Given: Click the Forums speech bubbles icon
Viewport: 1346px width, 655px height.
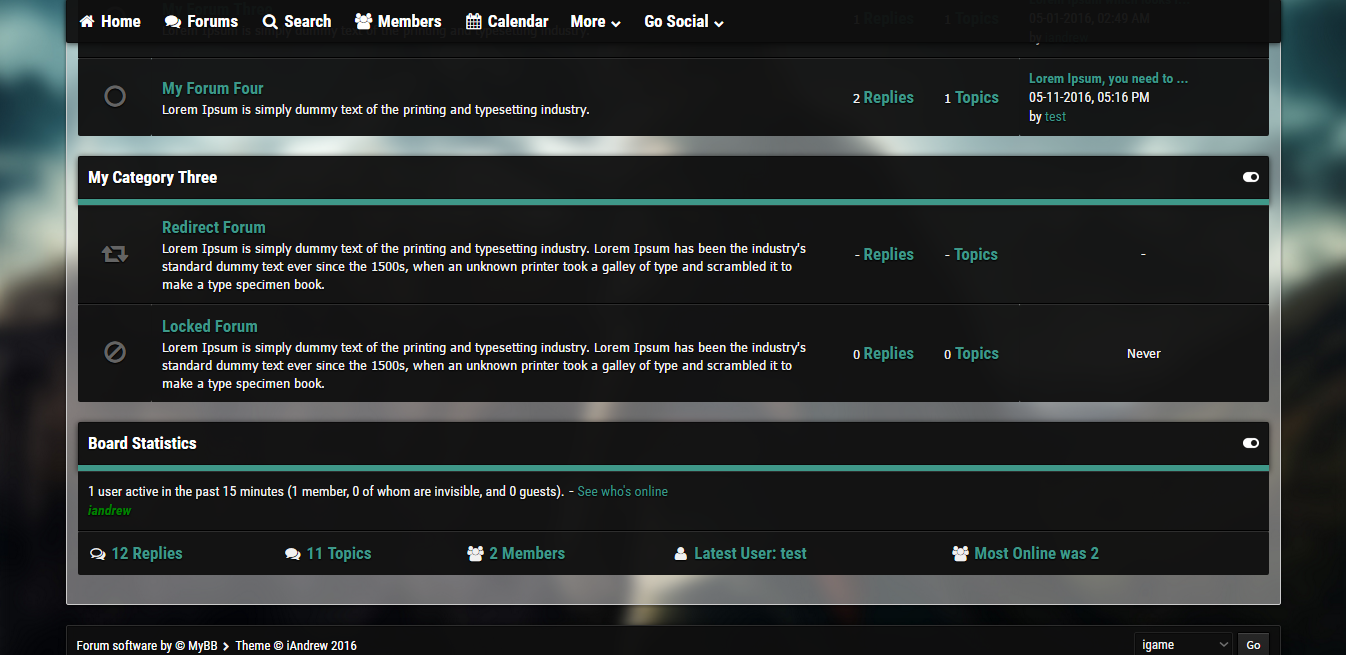Looking at the screenshot, I should (x=173, y=21).
